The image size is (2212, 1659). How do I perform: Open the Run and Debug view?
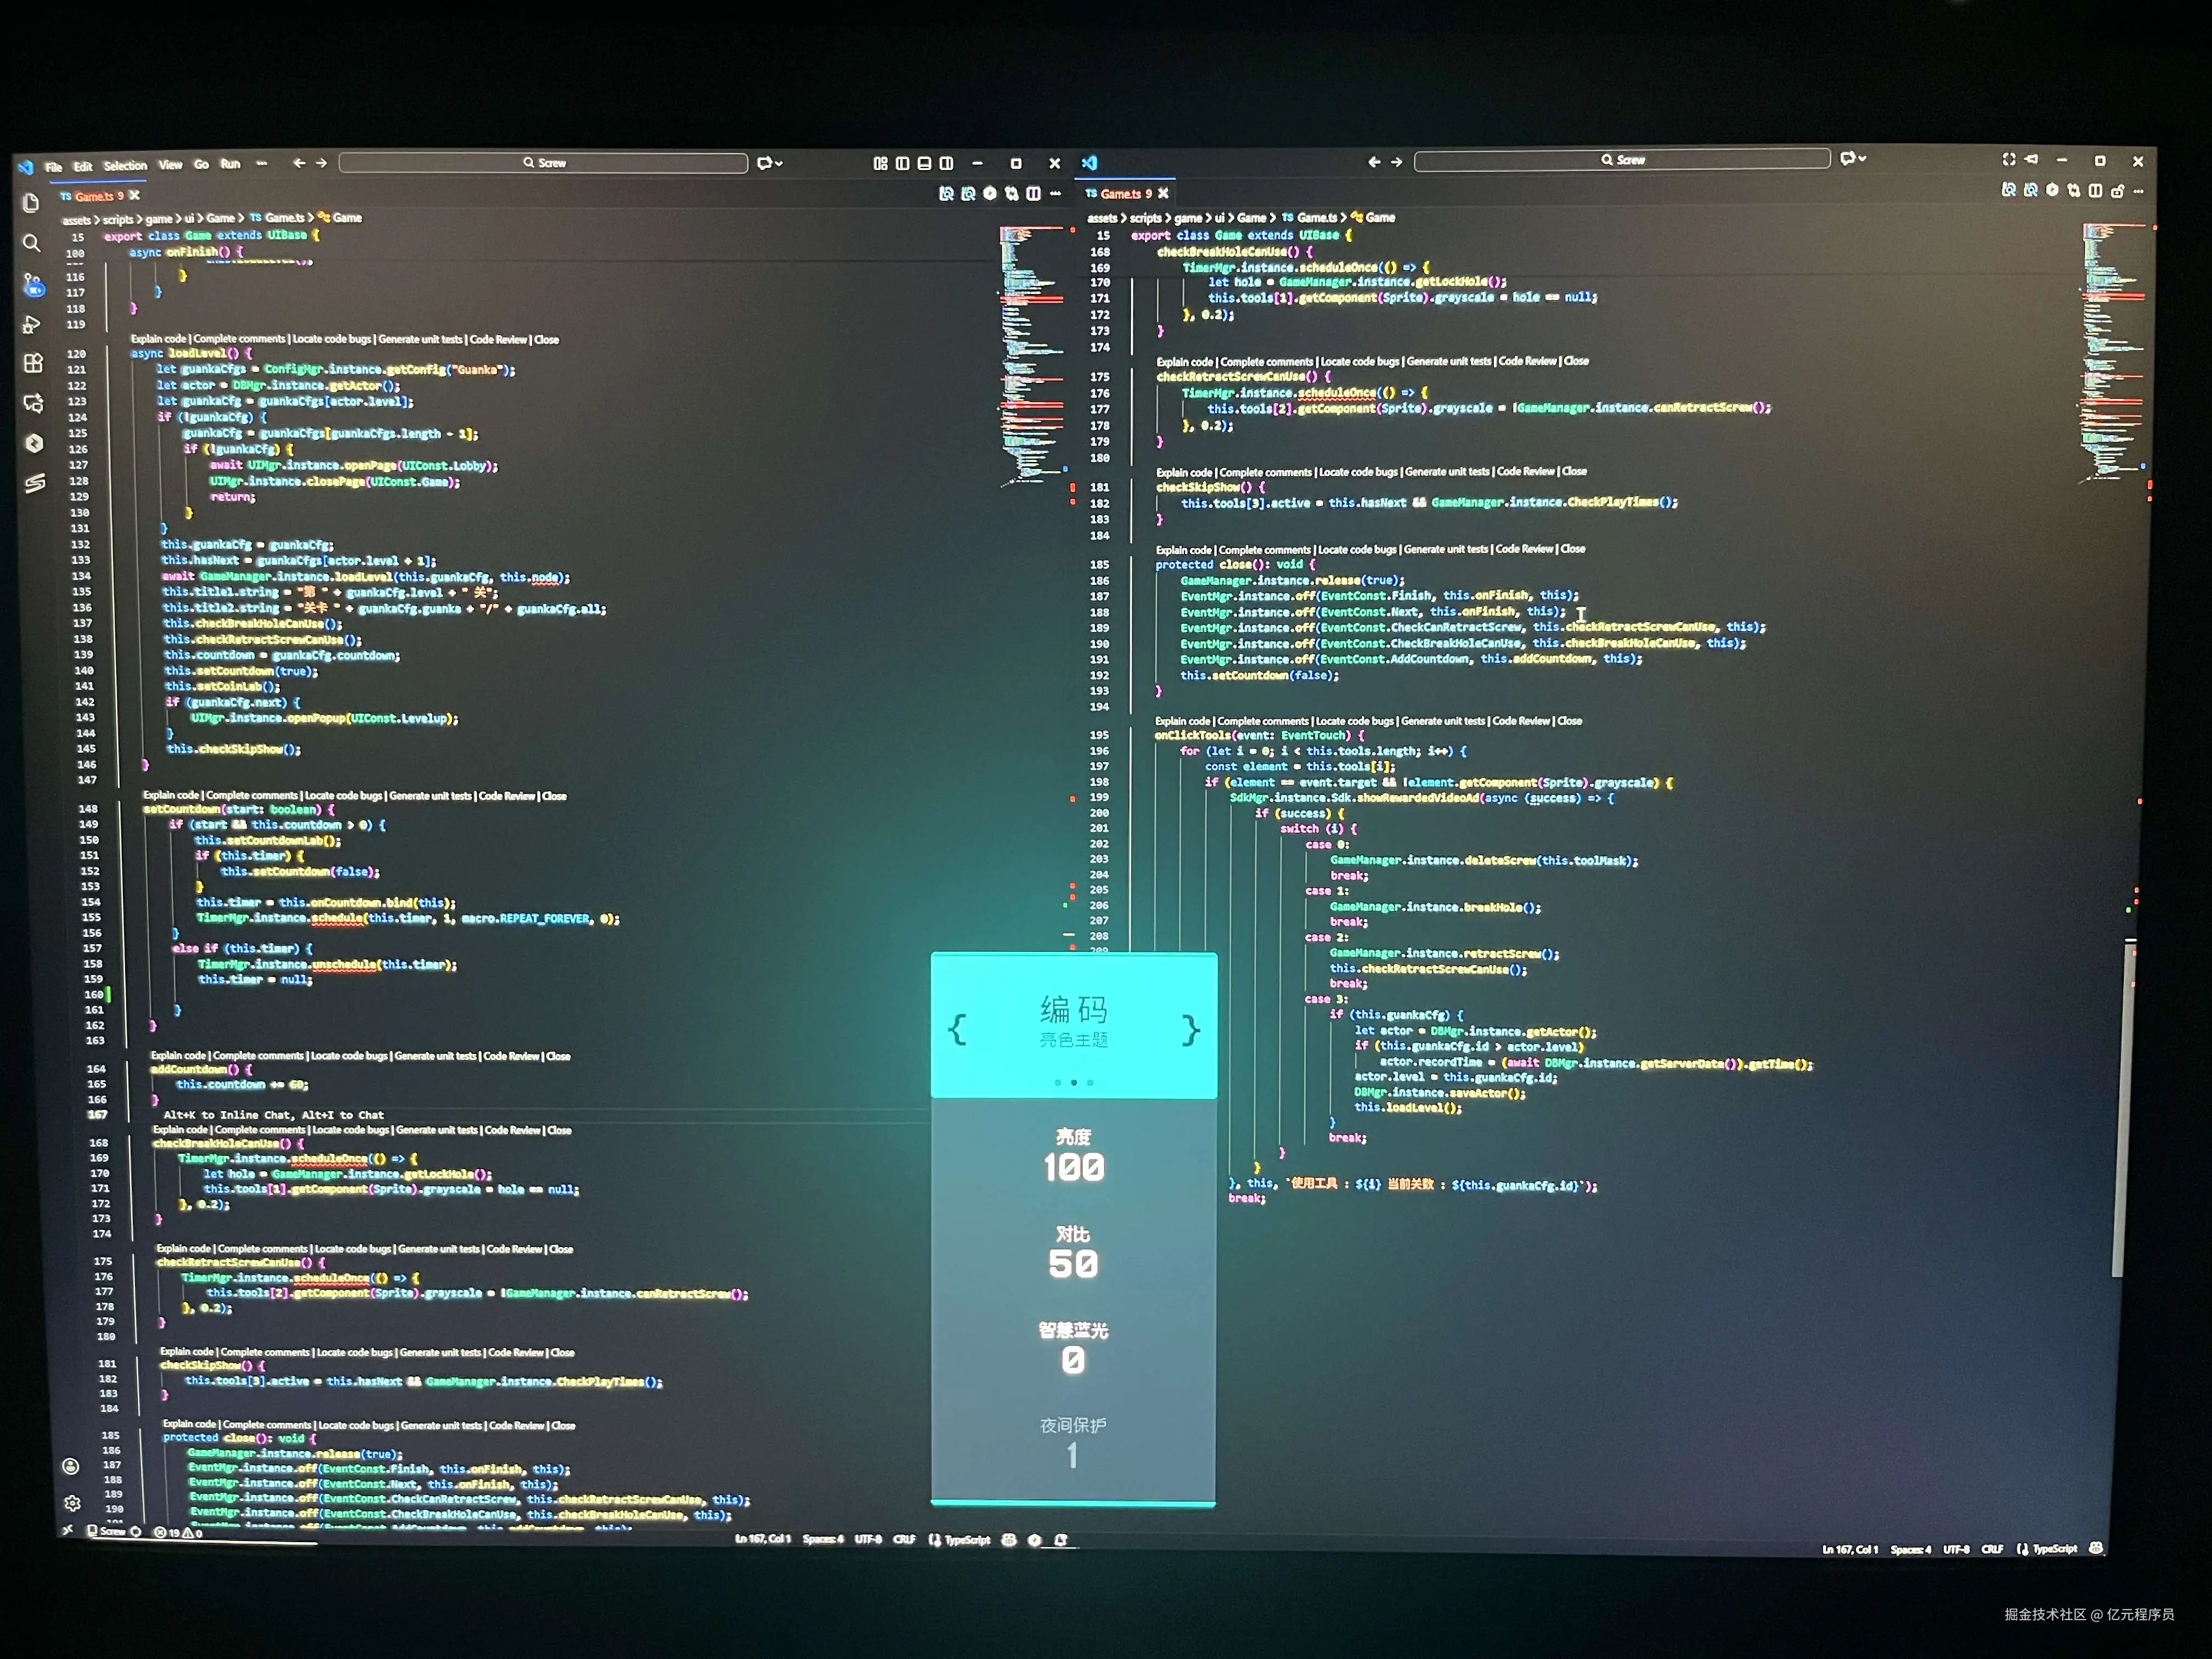[32, 325]
